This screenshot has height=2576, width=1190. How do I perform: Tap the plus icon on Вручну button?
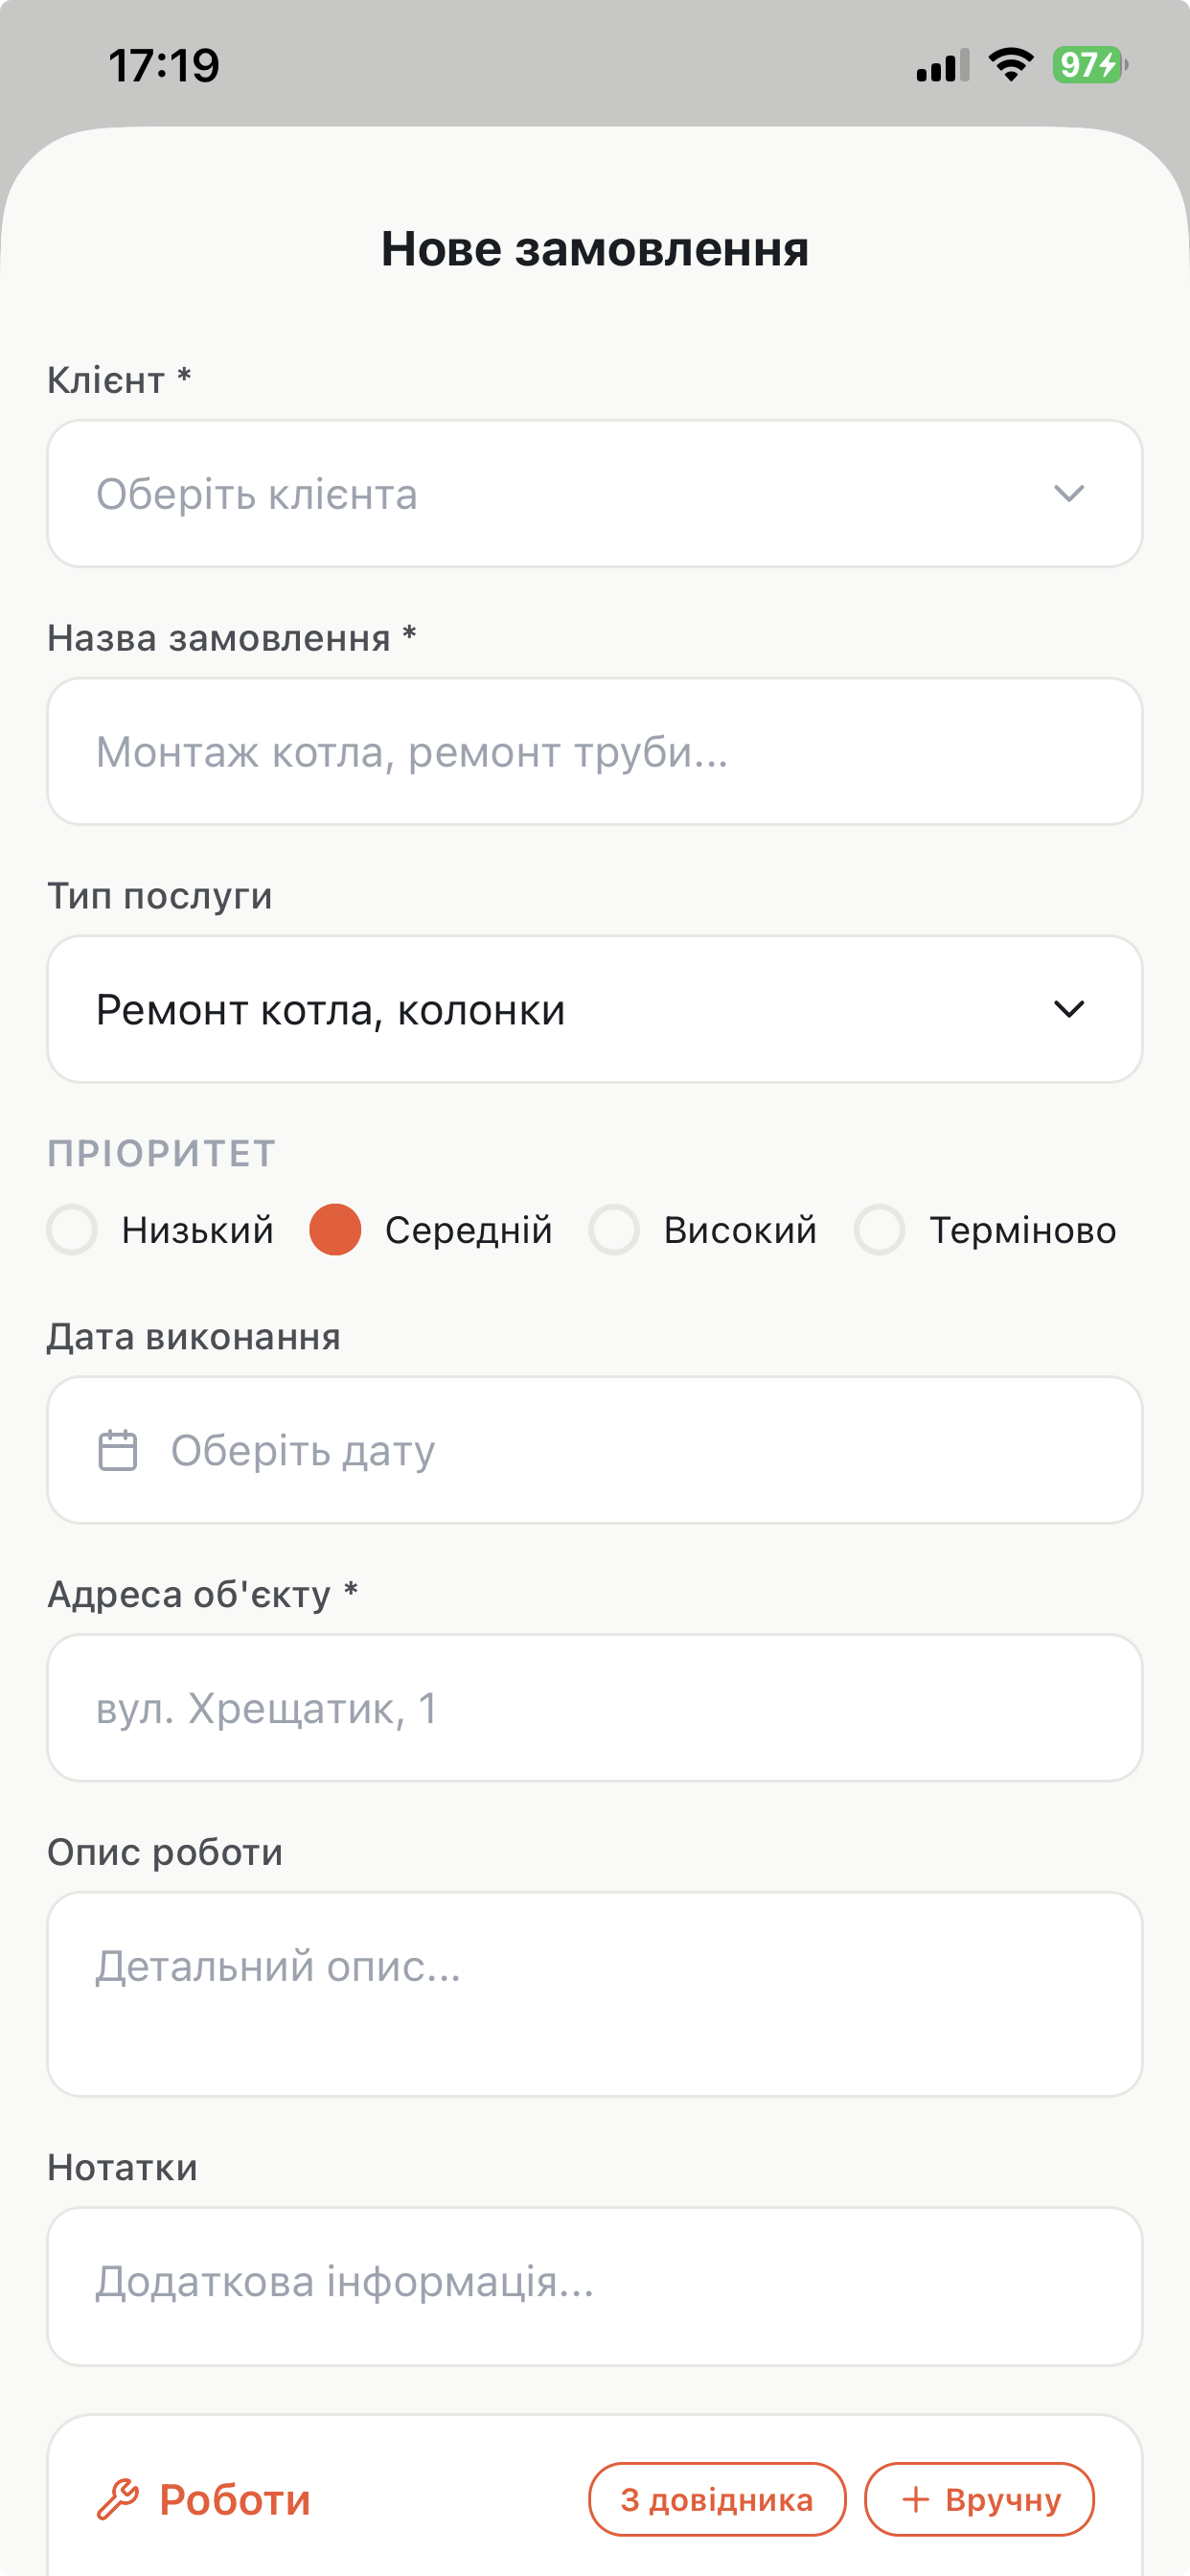[915, 2499]
